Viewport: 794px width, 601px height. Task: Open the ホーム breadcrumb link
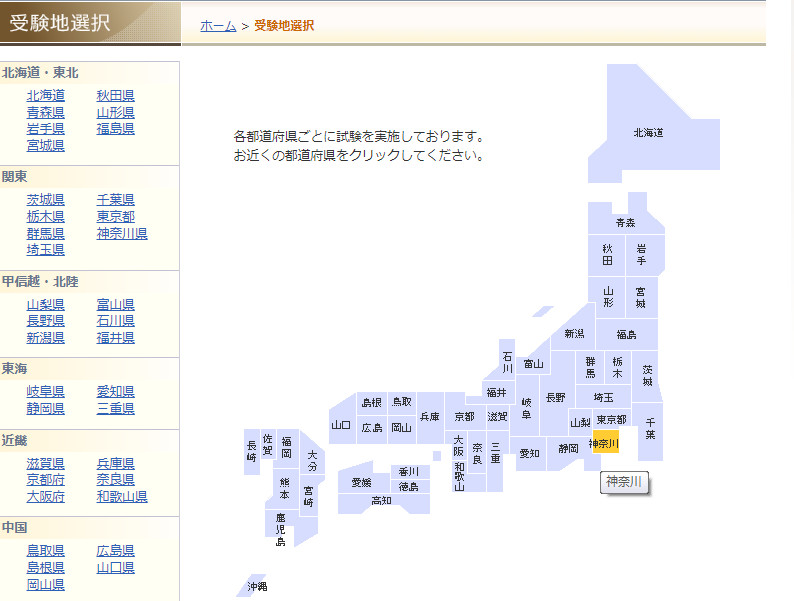(x=218, y=26)
